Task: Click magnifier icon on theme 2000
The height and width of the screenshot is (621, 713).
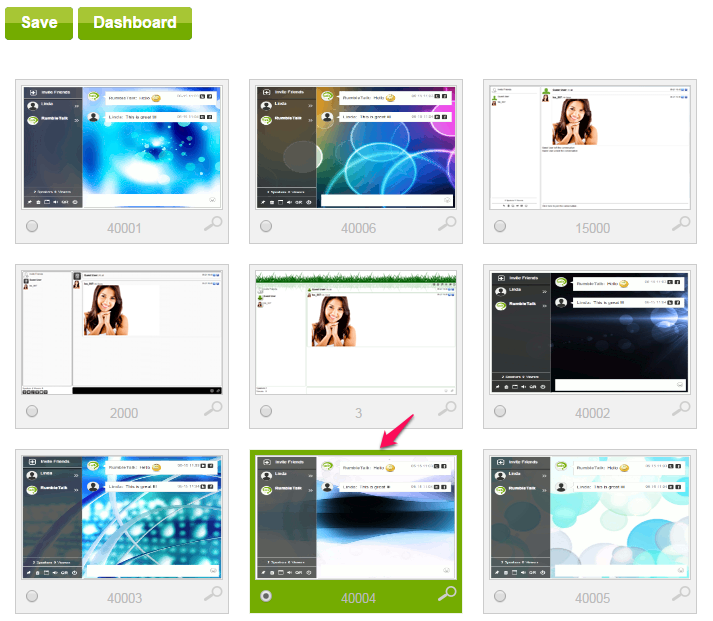Action: click(214, 409)
